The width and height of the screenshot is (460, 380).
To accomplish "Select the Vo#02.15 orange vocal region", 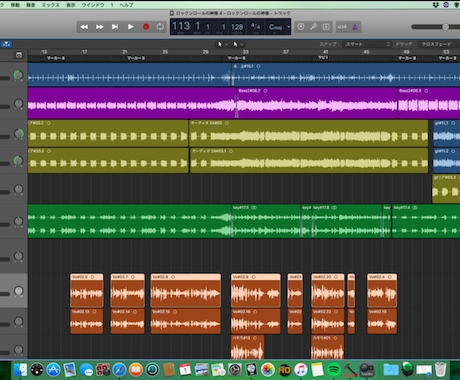I will 186,321.
